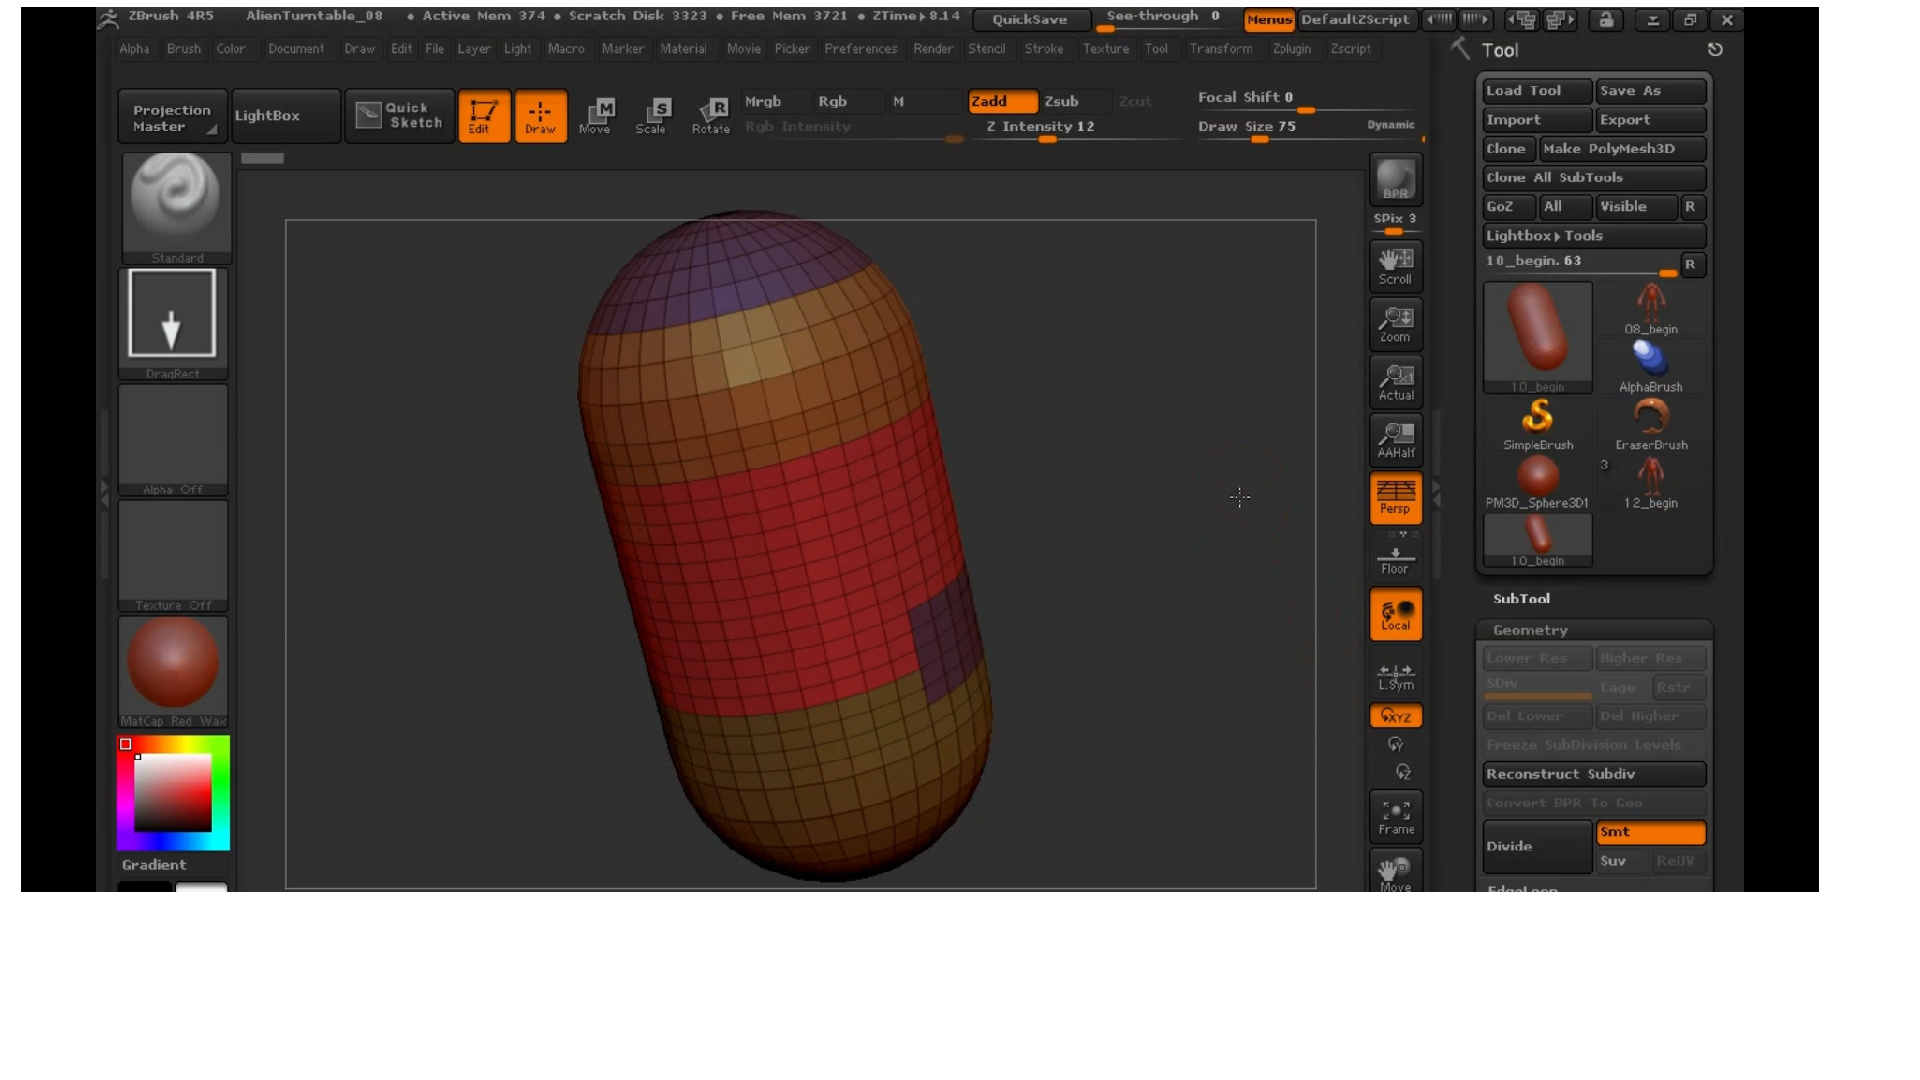The height and width of the screenshot is (1080, 1920).
Task: Click the Save As button
Action: [1651, 91]
